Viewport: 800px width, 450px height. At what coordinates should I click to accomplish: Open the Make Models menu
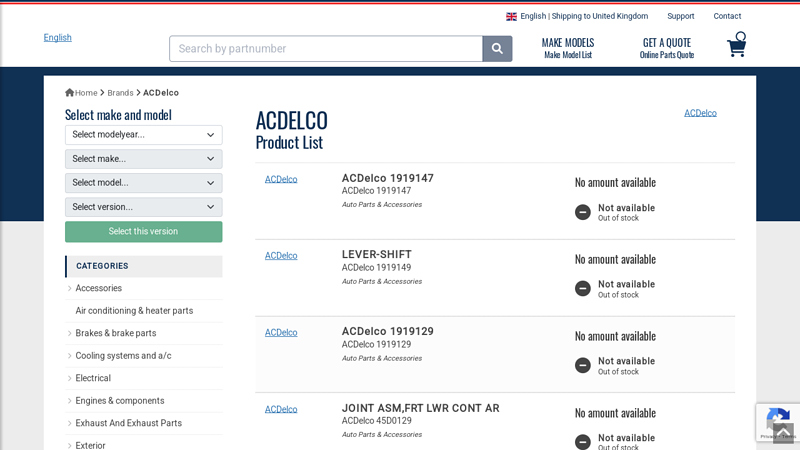tap(568, 48)
